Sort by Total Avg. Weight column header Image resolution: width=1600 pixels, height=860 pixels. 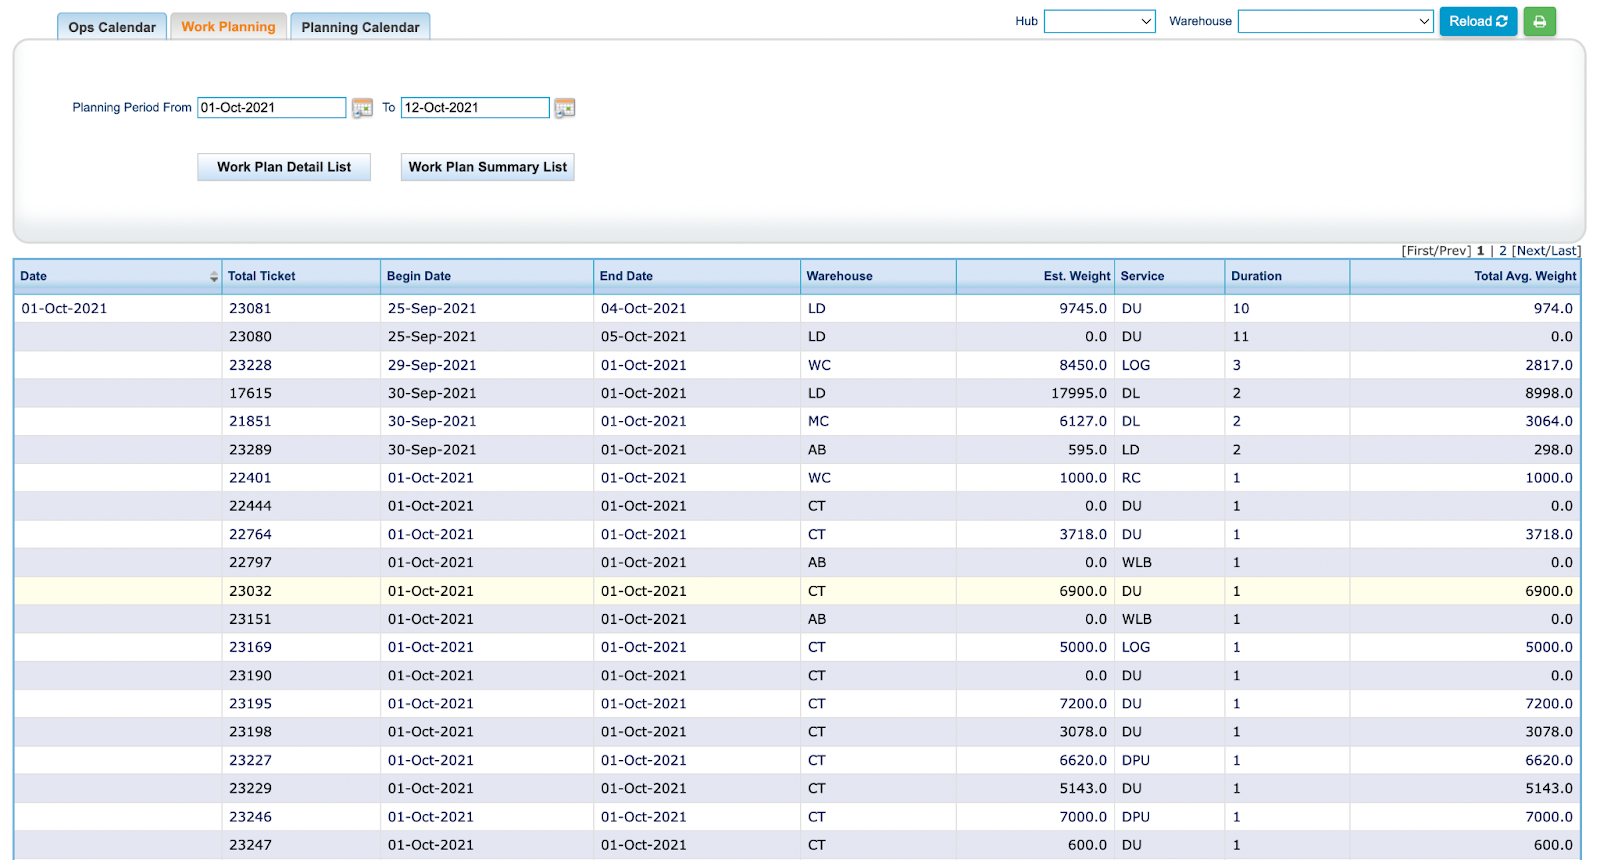1524,276
